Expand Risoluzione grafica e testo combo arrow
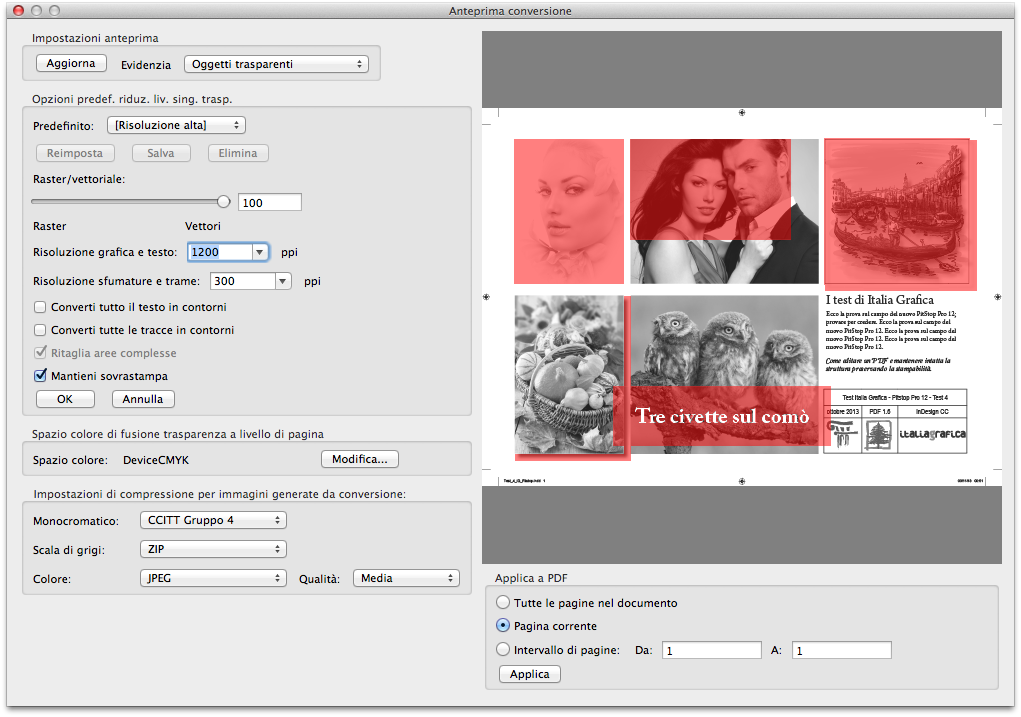The width and height of the screenshot is (1021, 717). pos(260,253)
